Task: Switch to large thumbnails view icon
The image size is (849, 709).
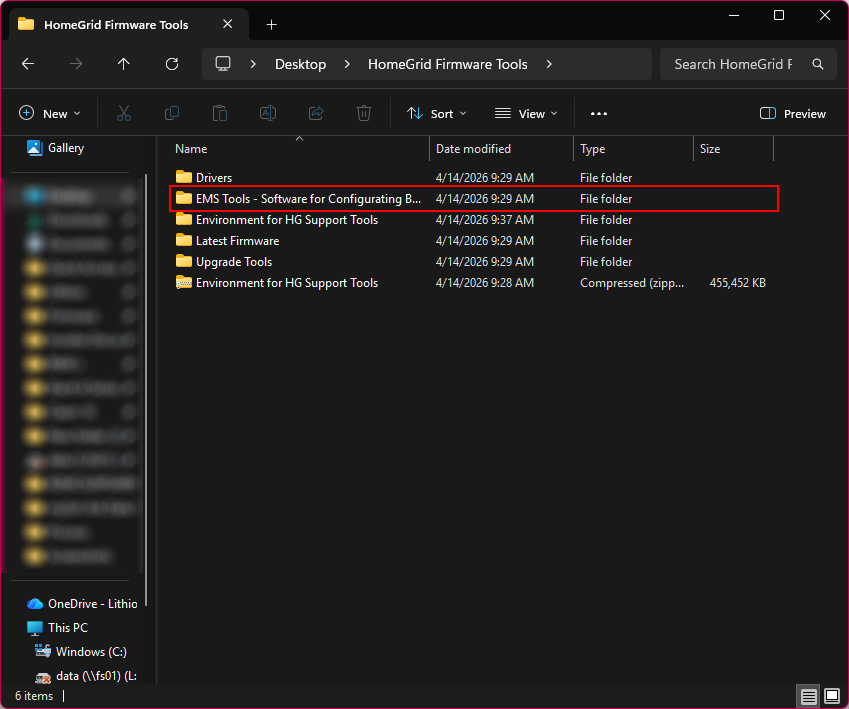Action: [832, 696]
